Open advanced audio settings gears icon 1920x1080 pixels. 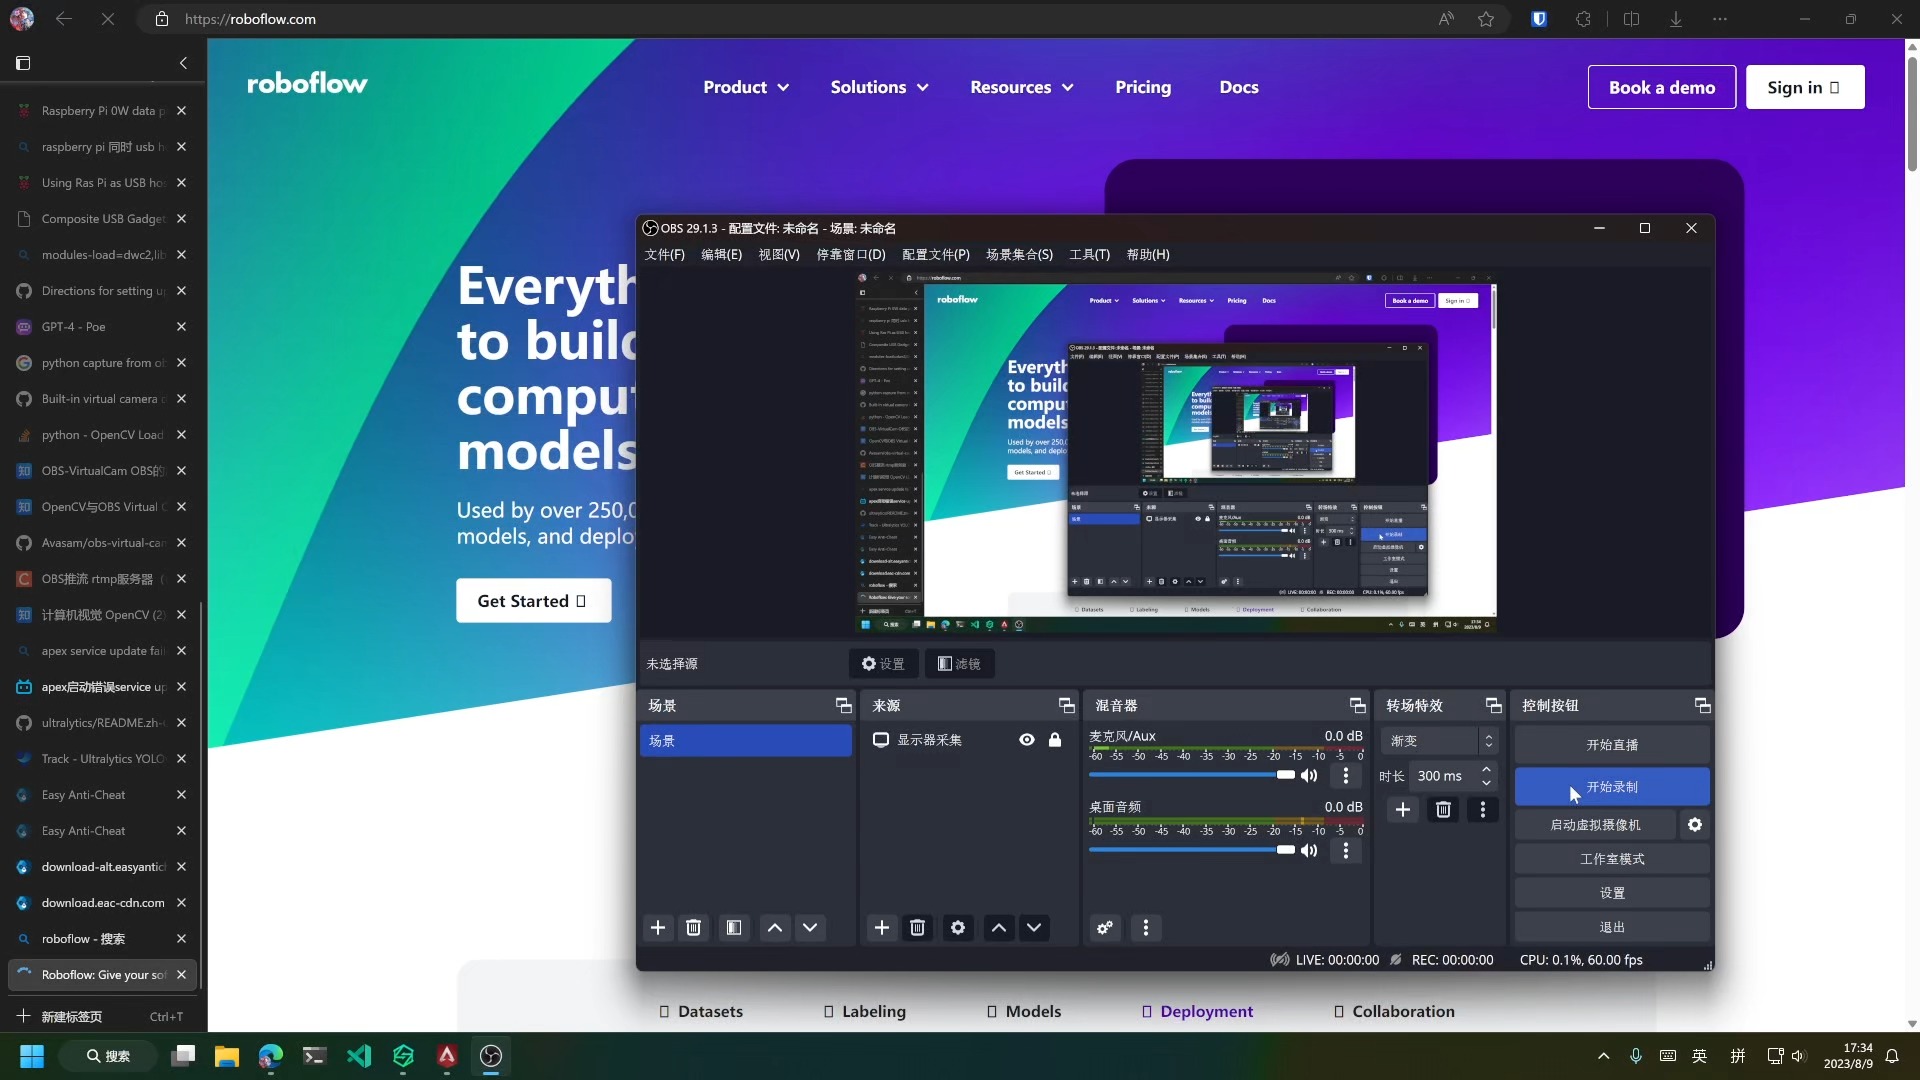(1105, 928)
